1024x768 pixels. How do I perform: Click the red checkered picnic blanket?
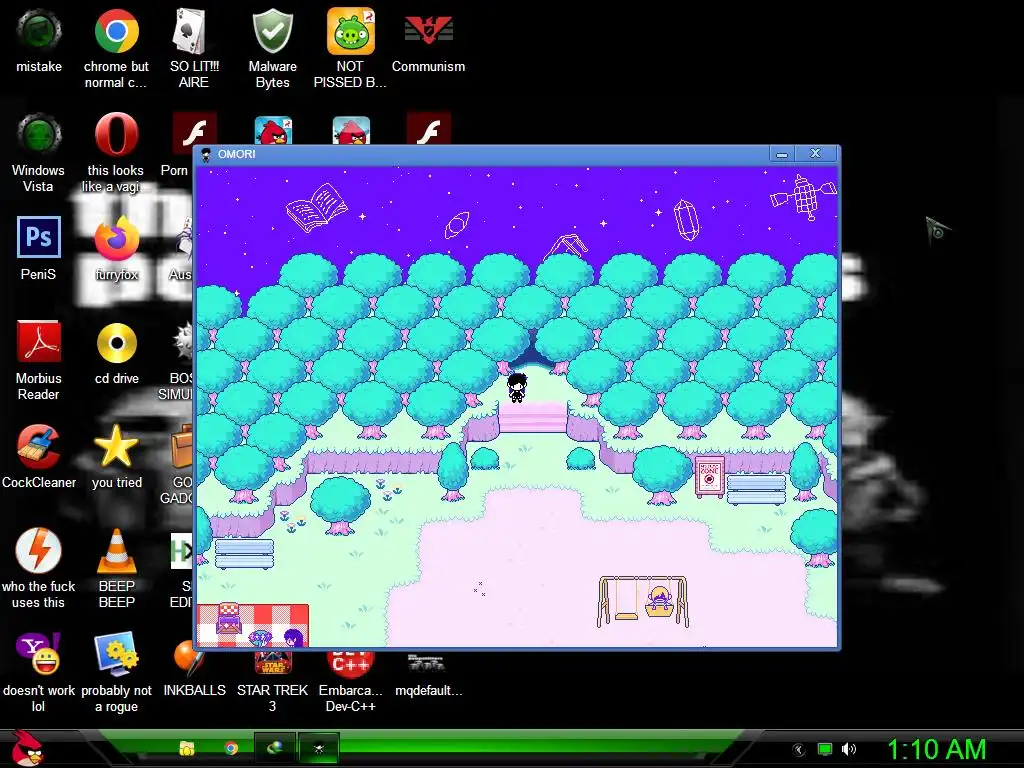tap(253, 625)
